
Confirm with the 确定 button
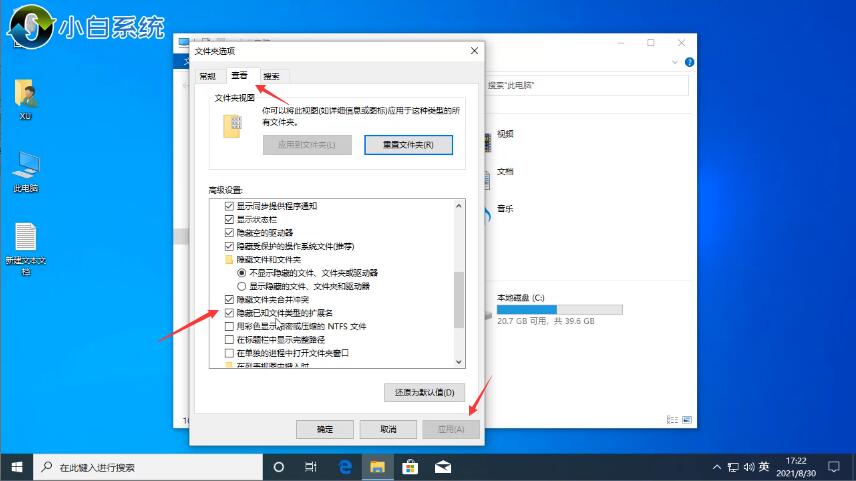coord(325,429)
